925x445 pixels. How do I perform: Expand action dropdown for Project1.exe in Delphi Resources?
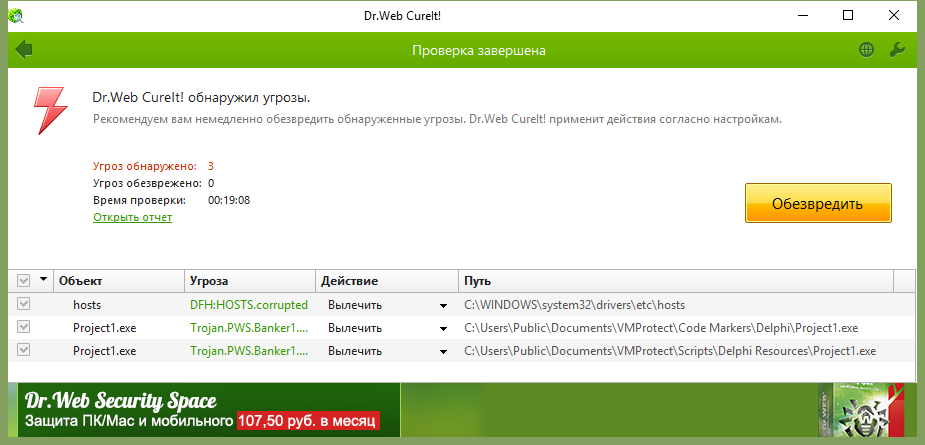click(x=443, y=351)
